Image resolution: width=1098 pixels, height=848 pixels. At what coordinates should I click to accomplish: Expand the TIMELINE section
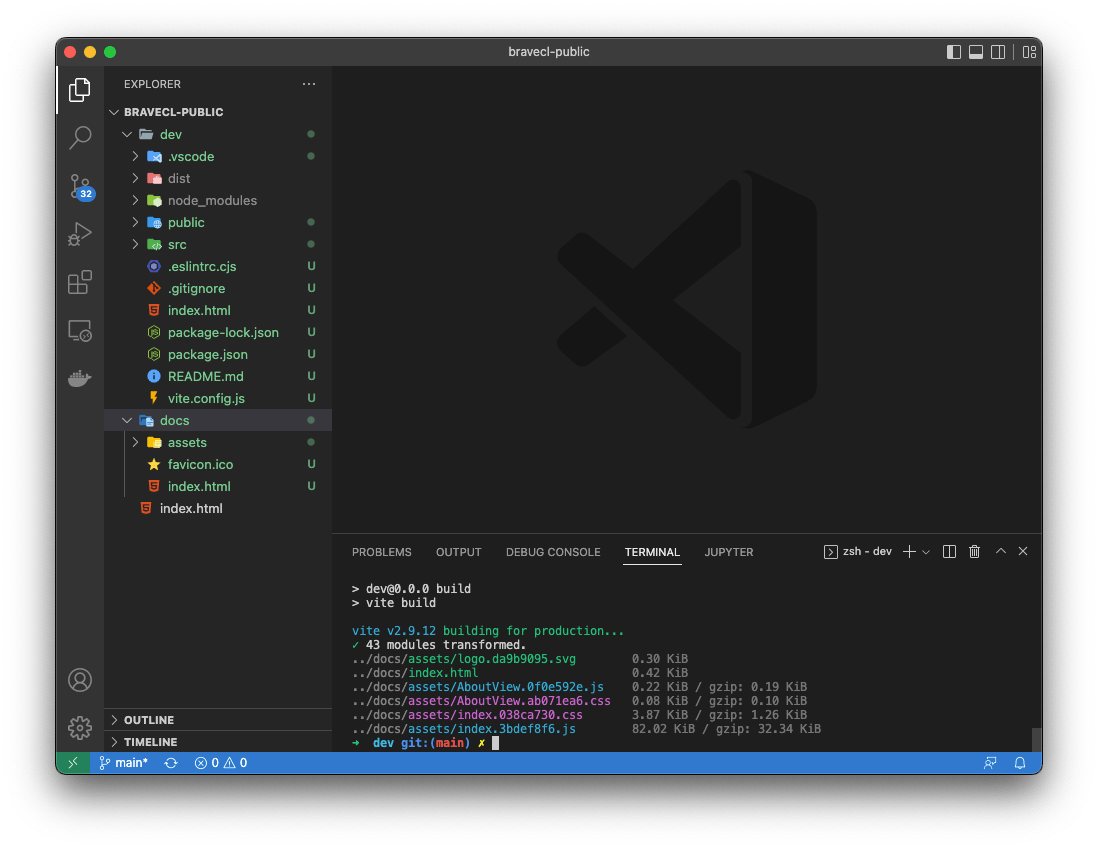click(x=218, y=742)
